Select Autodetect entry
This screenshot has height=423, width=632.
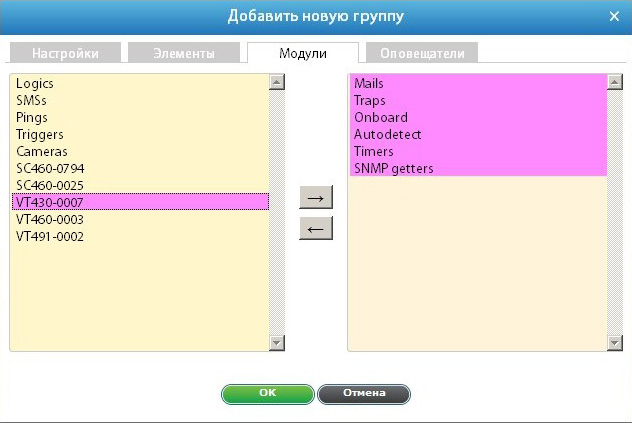478,134
